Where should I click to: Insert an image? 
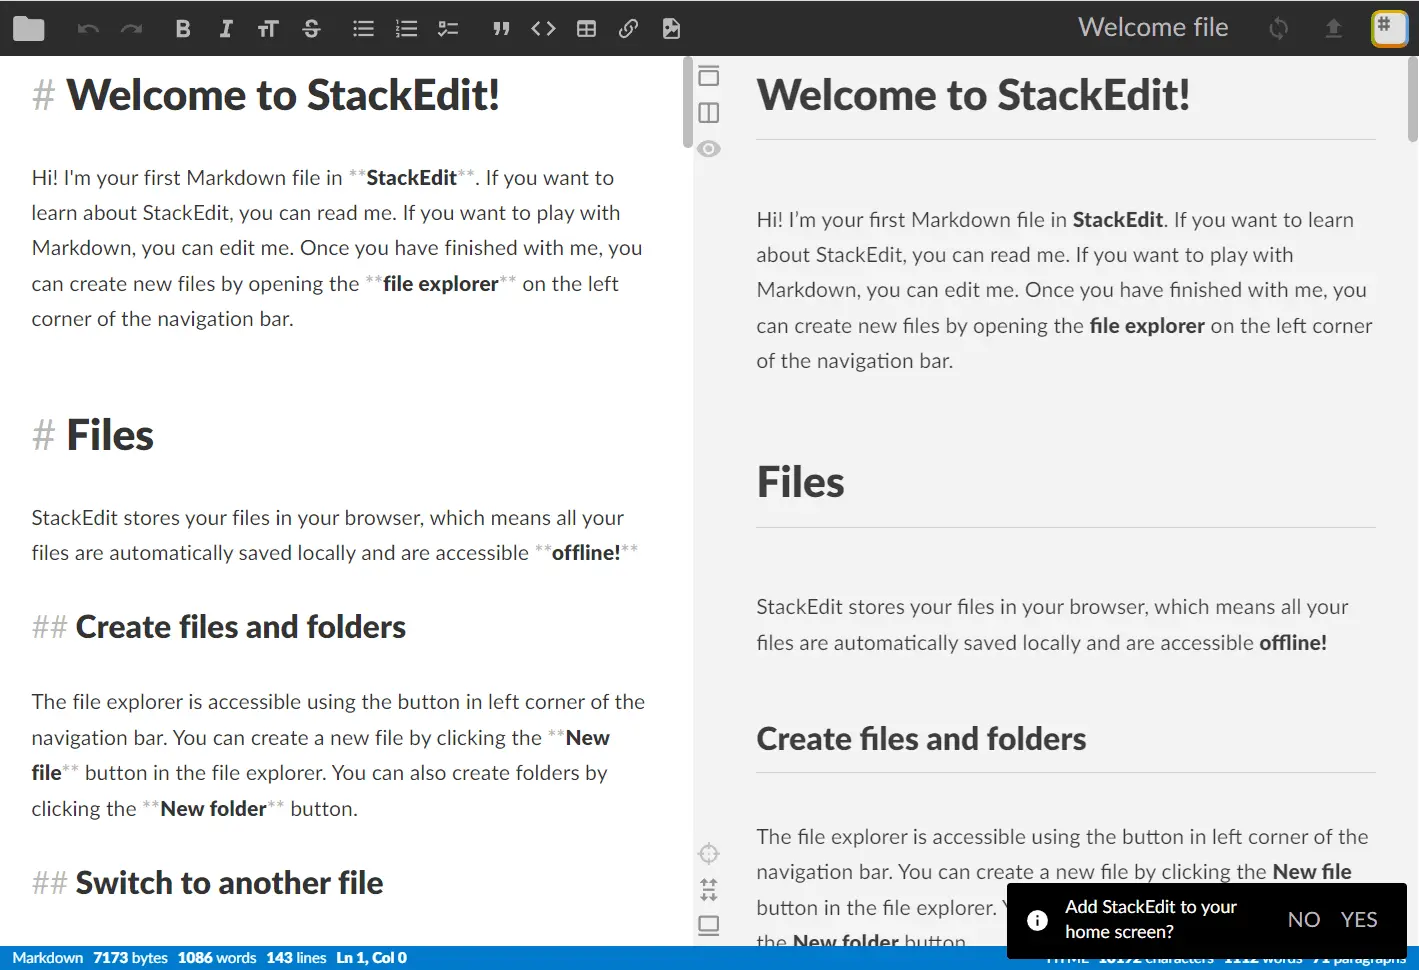[x=670, y=28]
